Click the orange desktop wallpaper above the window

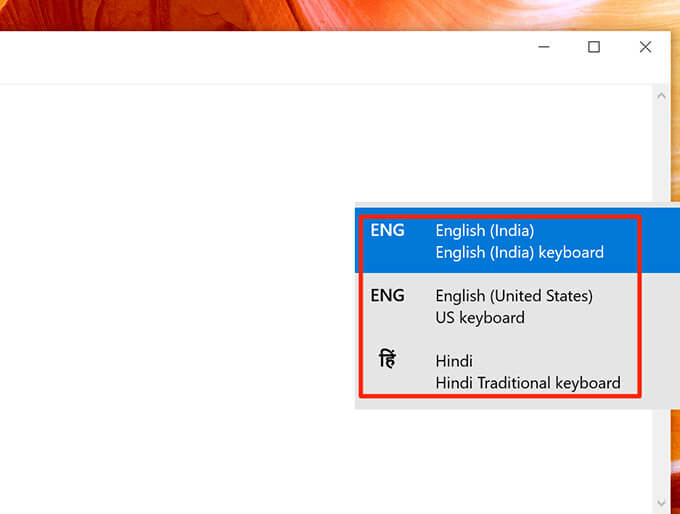click(300, 14)
